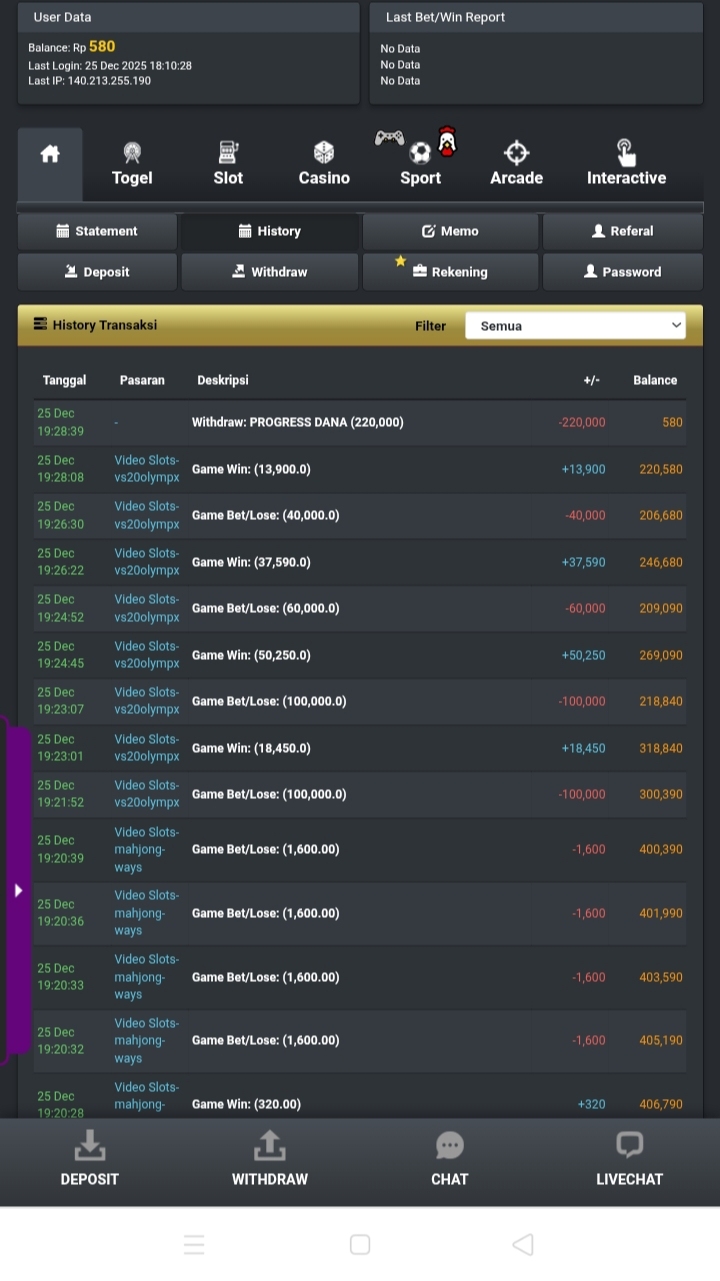Open the Memo tab
The image size is (720, 1281).
[x=450, y=231]
